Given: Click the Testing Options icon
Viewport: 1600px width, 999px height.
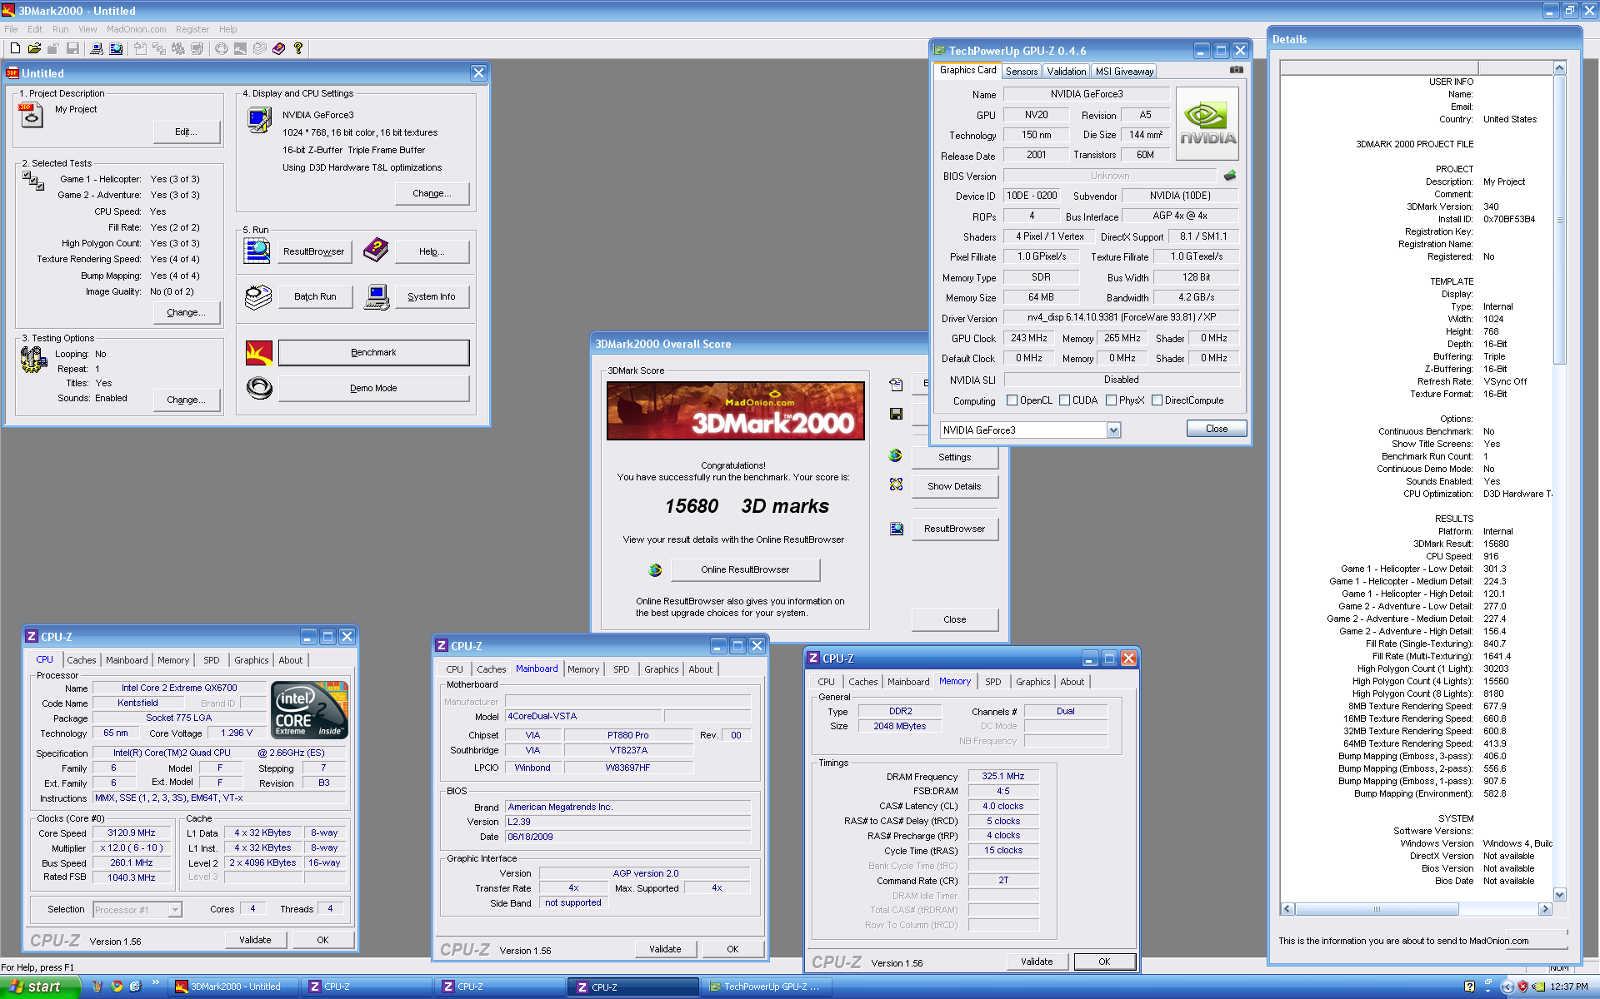Looking at the screenshot, I should pos(33,360).
